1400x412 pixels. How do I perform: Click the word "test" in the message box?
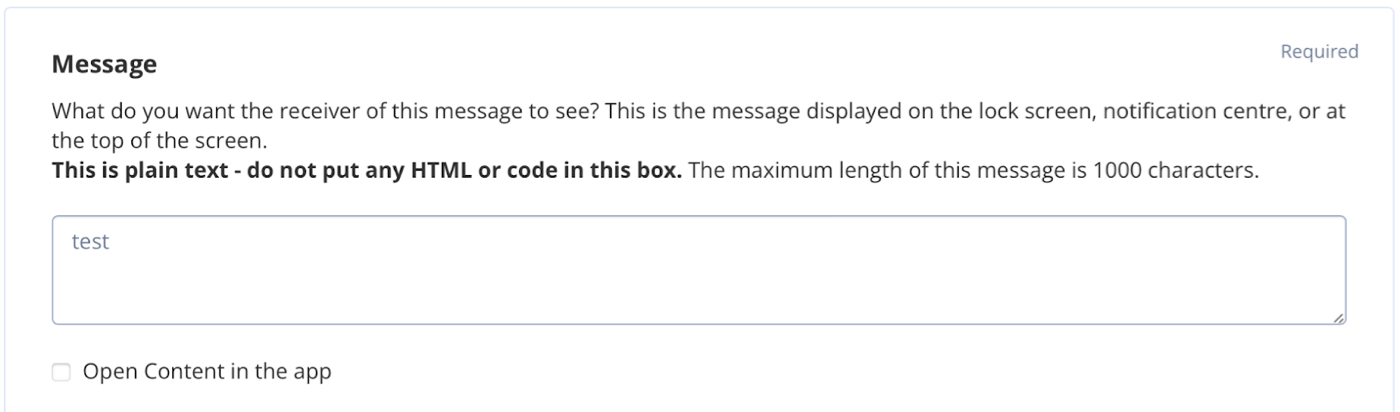(x=90, y=242)
